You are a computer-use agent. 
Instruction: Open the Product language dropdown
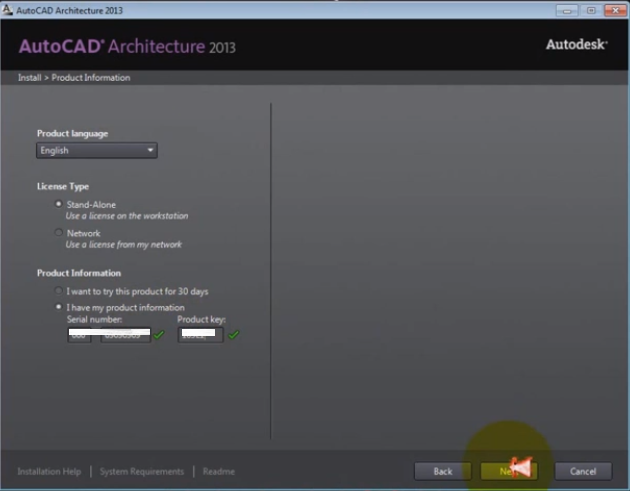pyautogui.click(x=97, y=150)
